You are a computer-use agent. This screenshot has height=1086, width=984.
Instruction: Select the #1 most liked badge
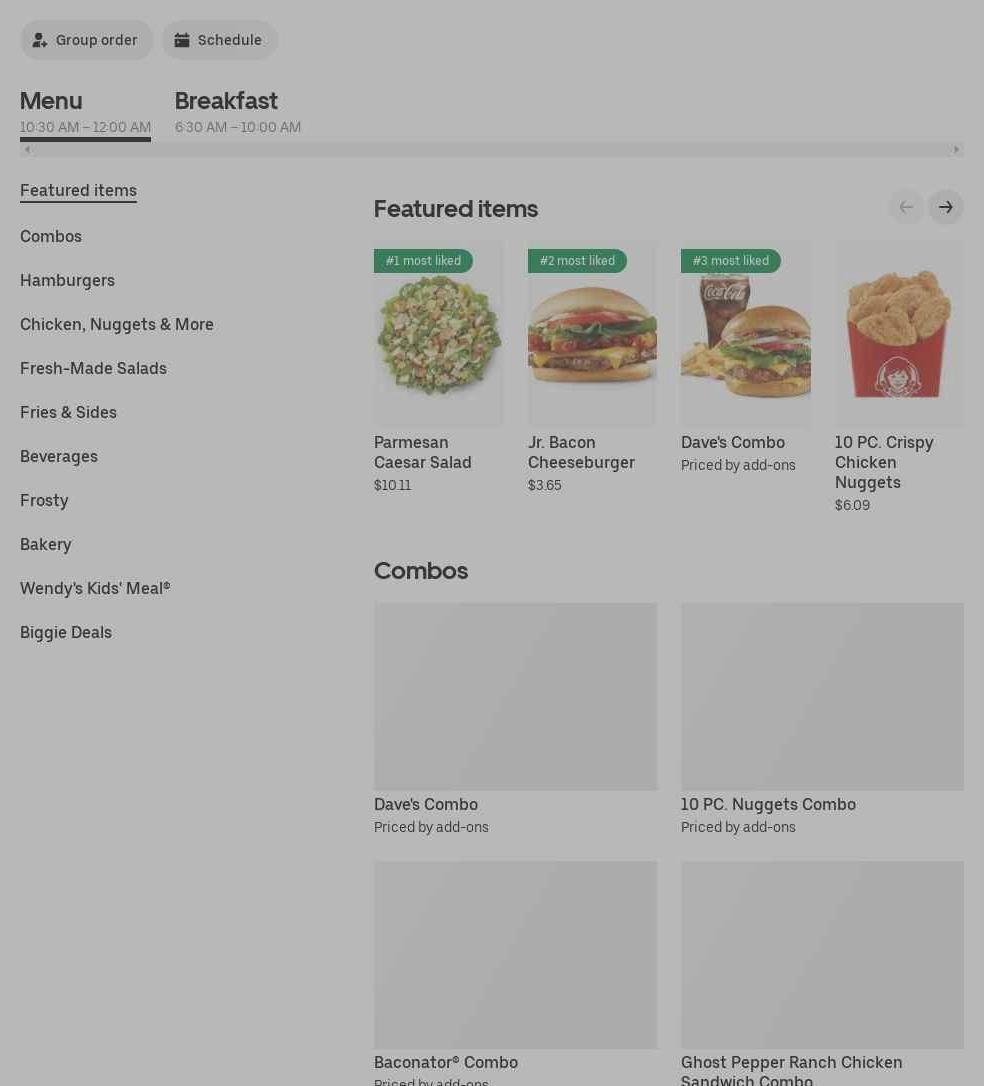pyautogui.click(x=423, y=261)
